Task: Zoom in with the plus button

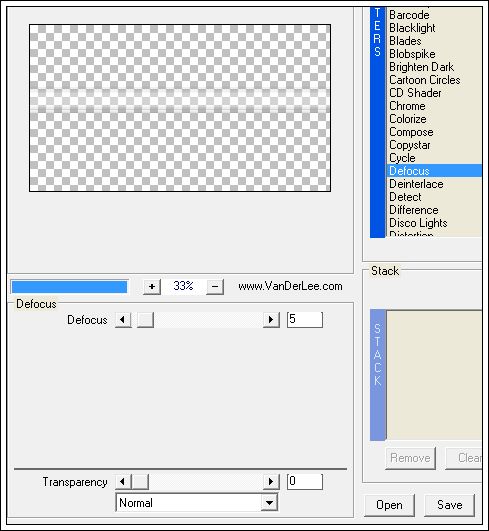Action: pos(152,286)
